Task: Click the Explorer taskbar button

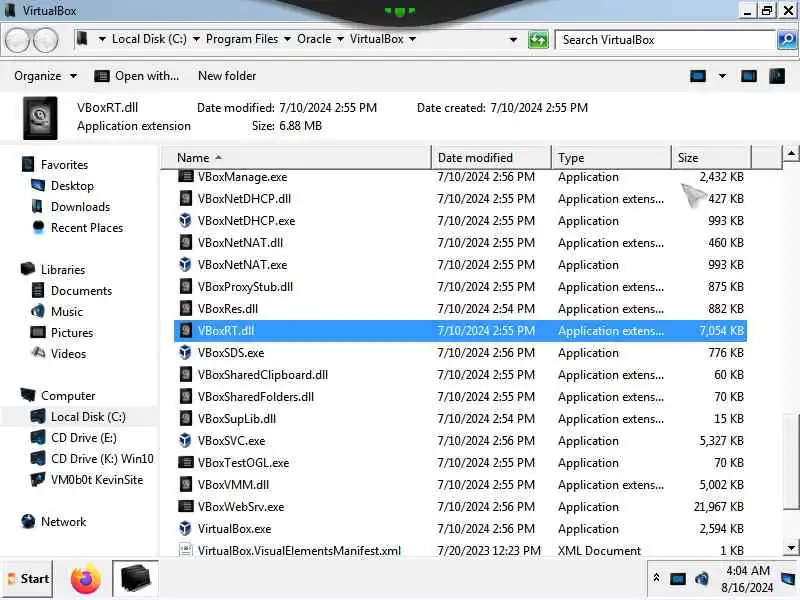Action: click(136, 579)
